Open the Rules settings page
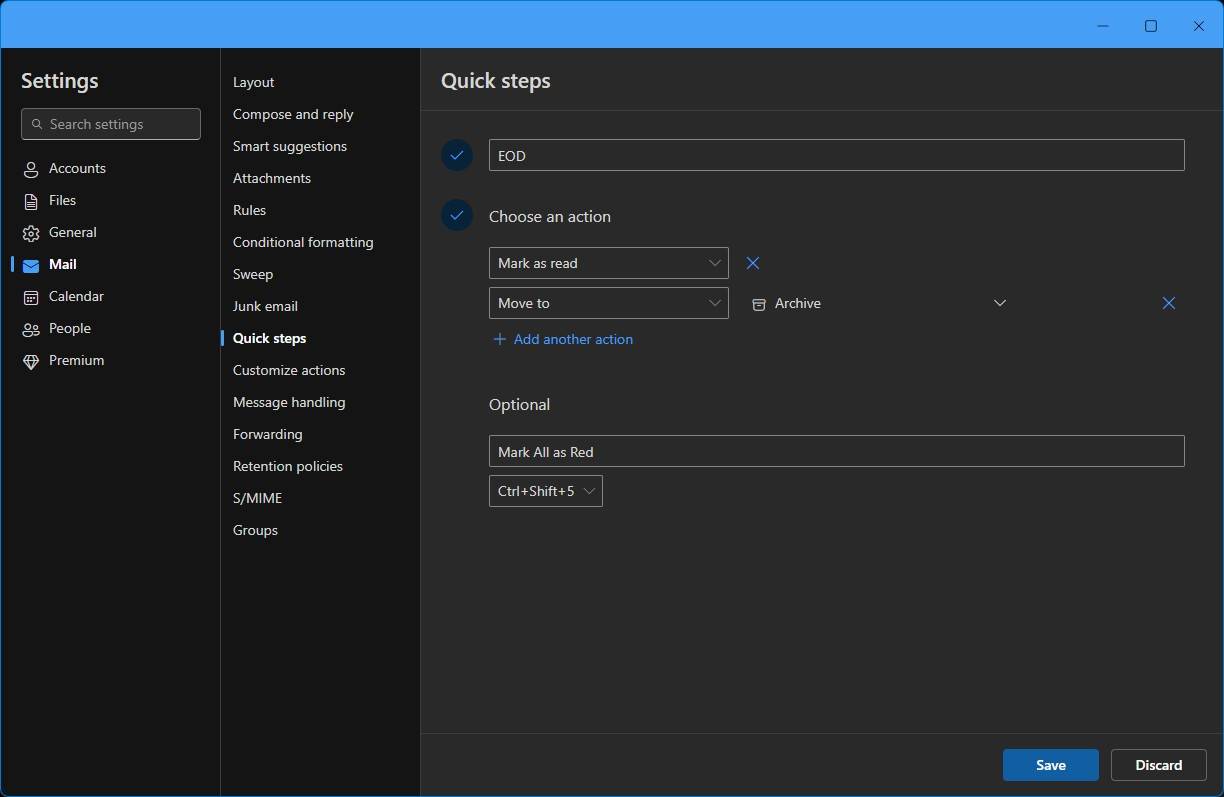Viewport: 1224px width, 797px height. (249, 210)
